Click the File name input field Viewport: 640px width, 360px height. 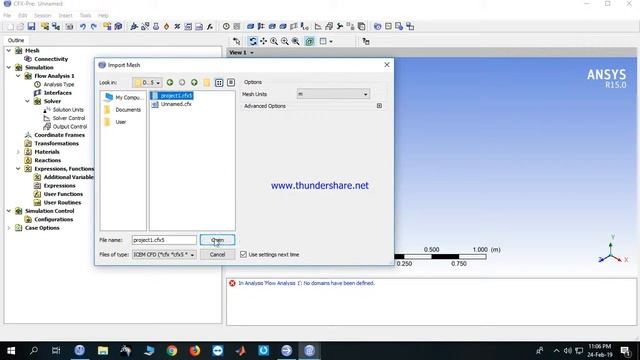tap(164, 240)
